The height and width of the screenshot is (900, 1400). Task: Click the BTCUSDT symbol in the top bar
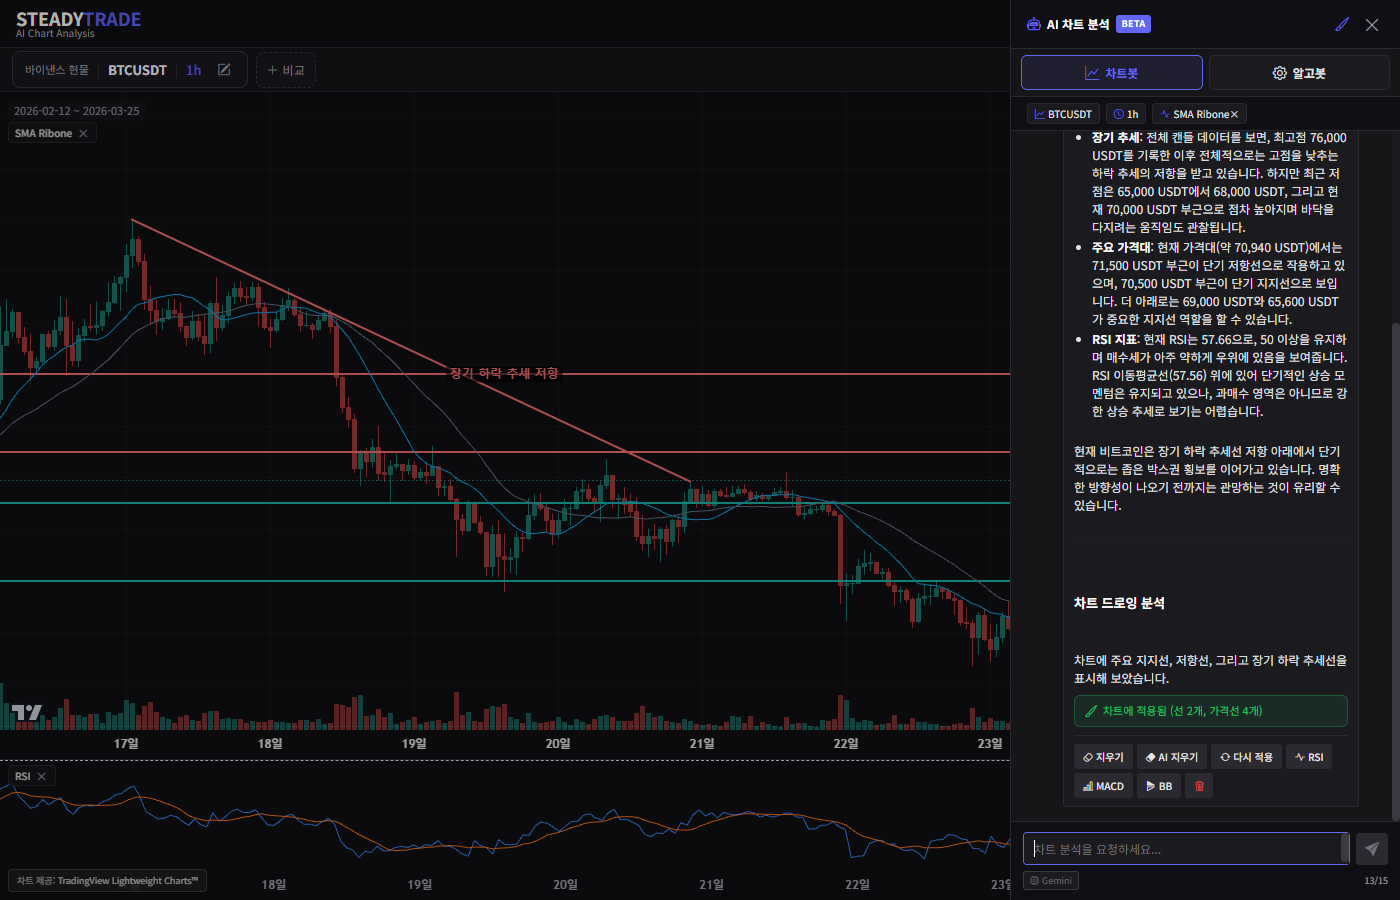click(x=137, y=70)
